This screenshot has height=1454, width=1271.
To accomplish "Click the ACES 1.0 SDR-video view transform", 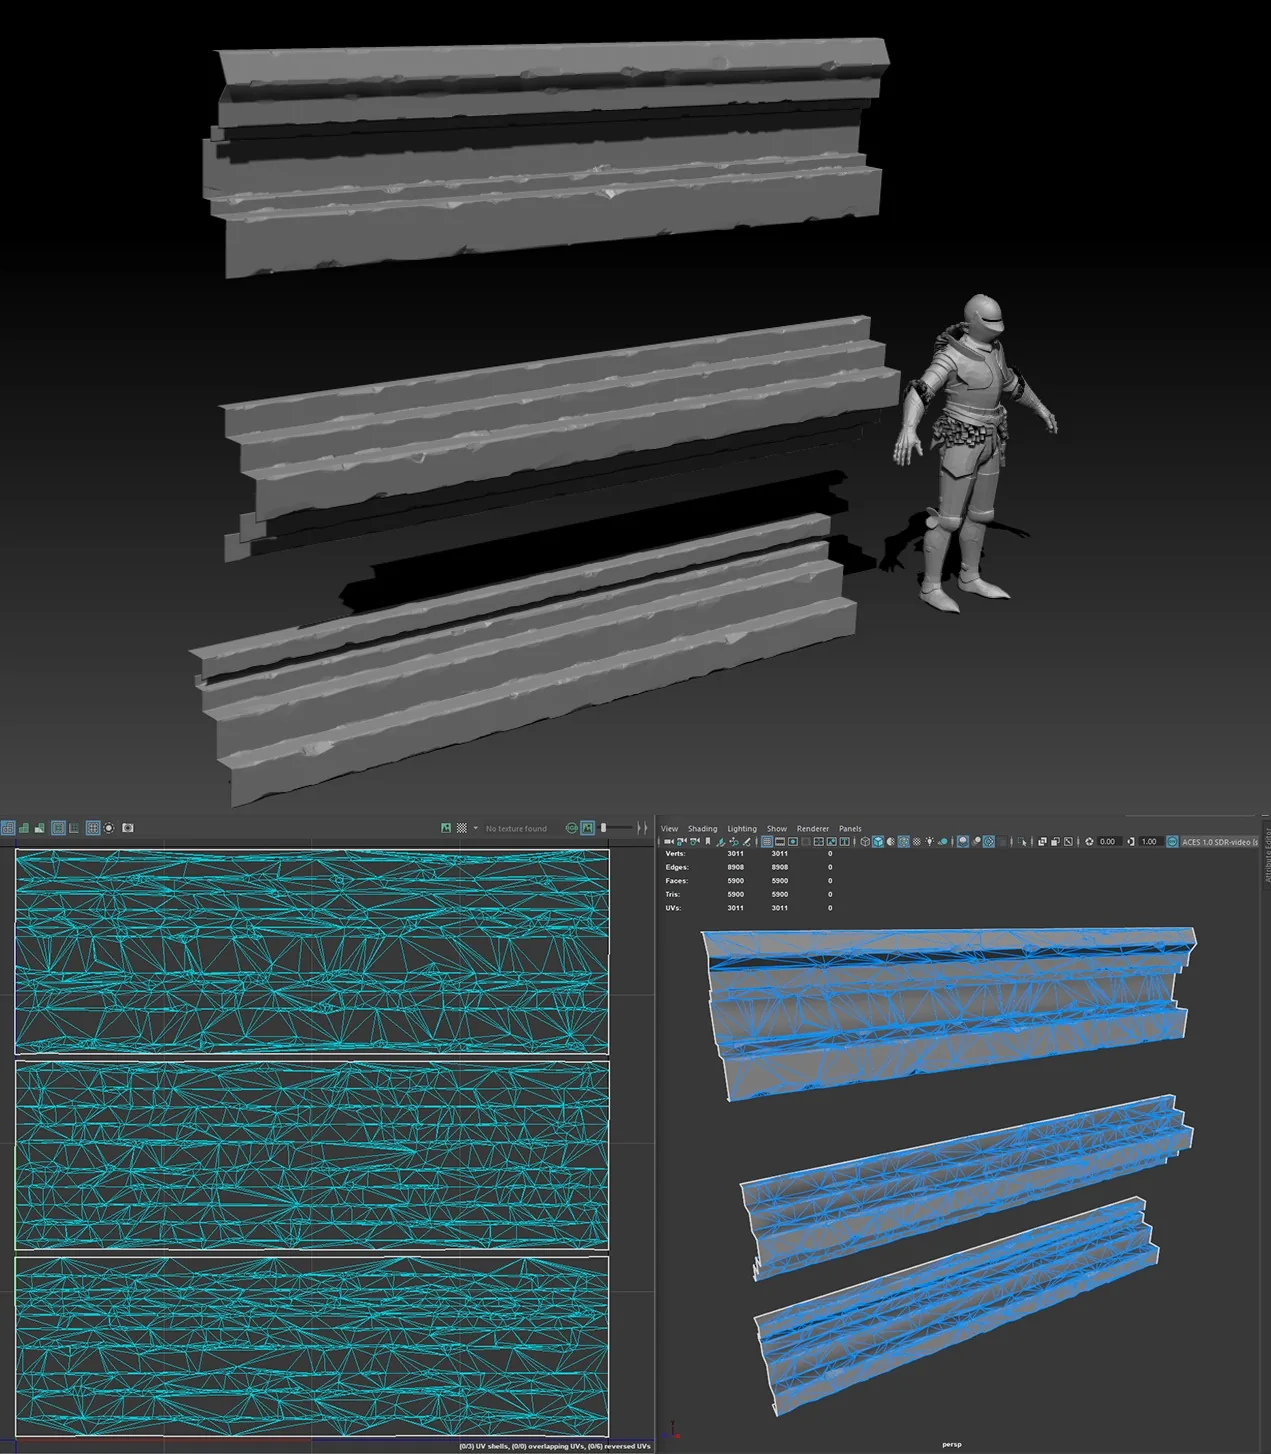I will point(1219,842).
